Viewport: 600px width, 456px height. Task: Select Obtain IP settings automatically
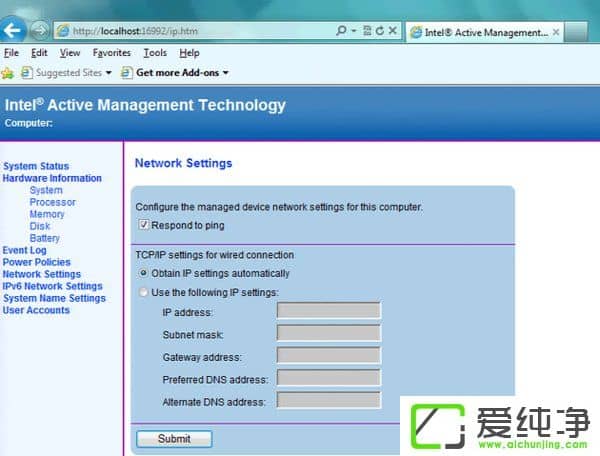click(x=143, y=273)
